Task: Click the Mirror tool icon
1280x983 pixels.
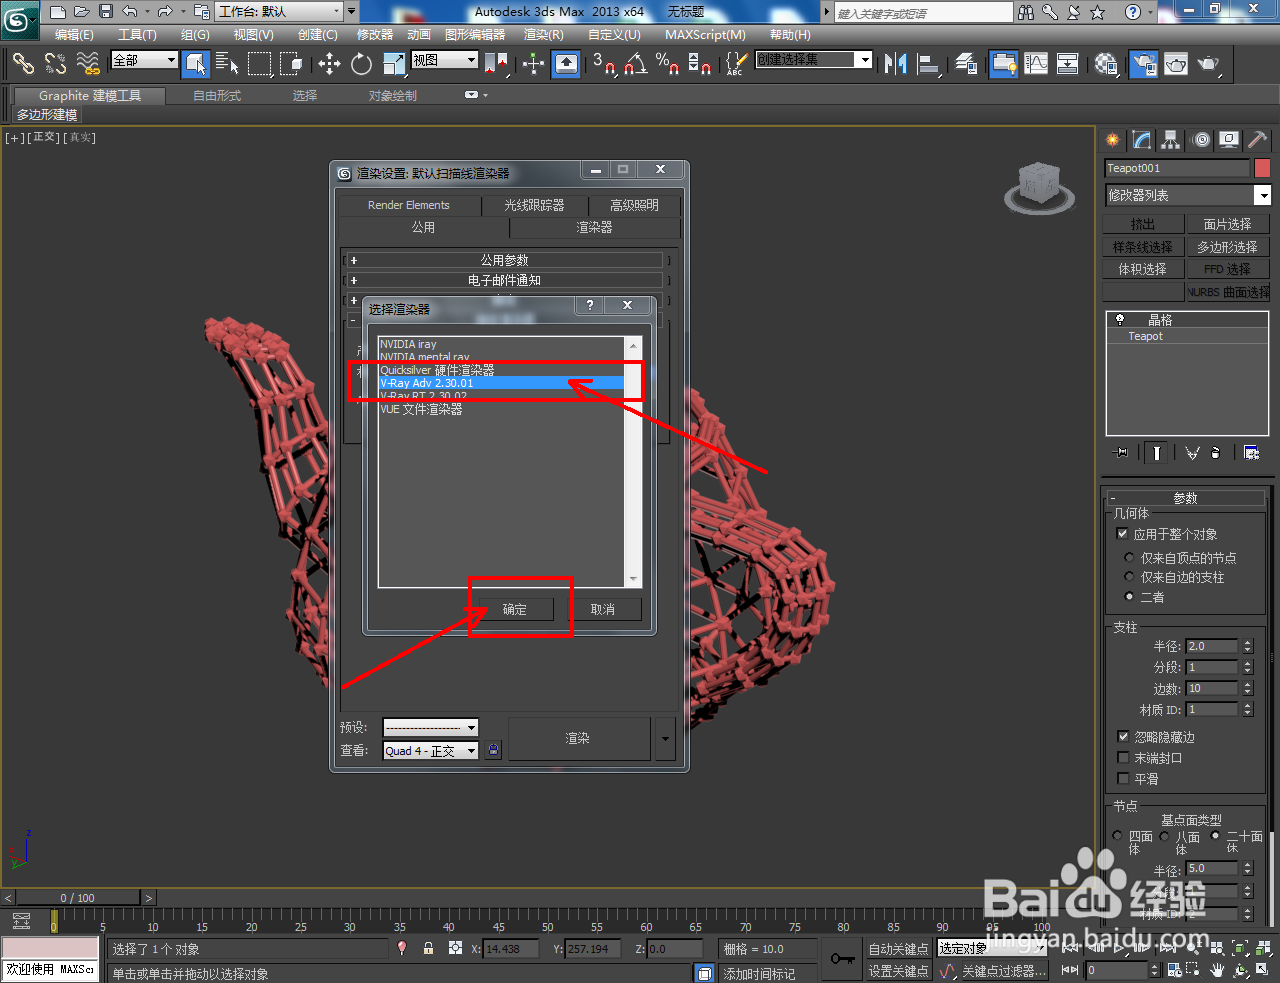Action: (896, 64)
